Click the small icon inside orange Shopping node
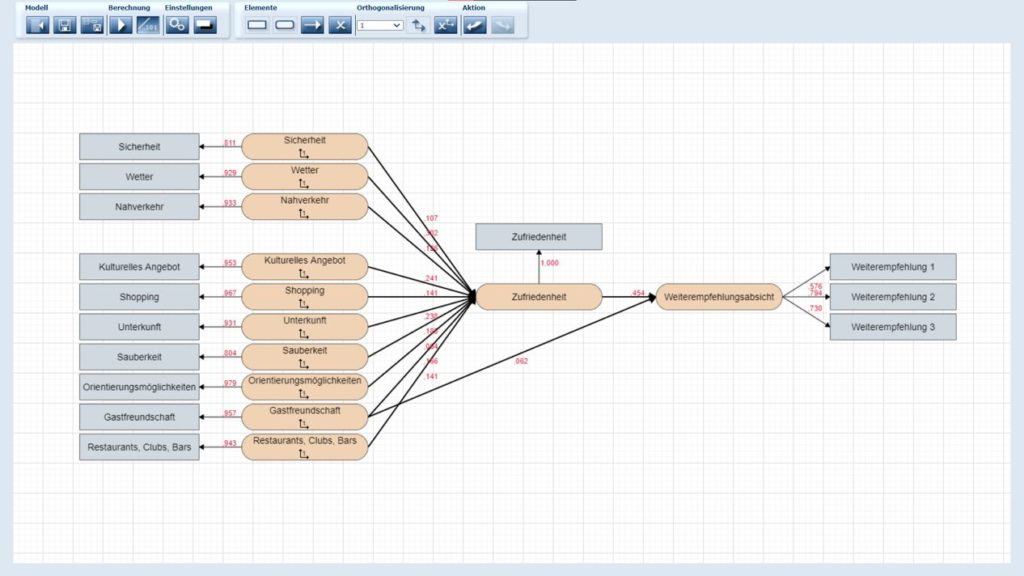The width and height of the screenshot is (1024, 576). pyautogui.click(x=304, y=304)
